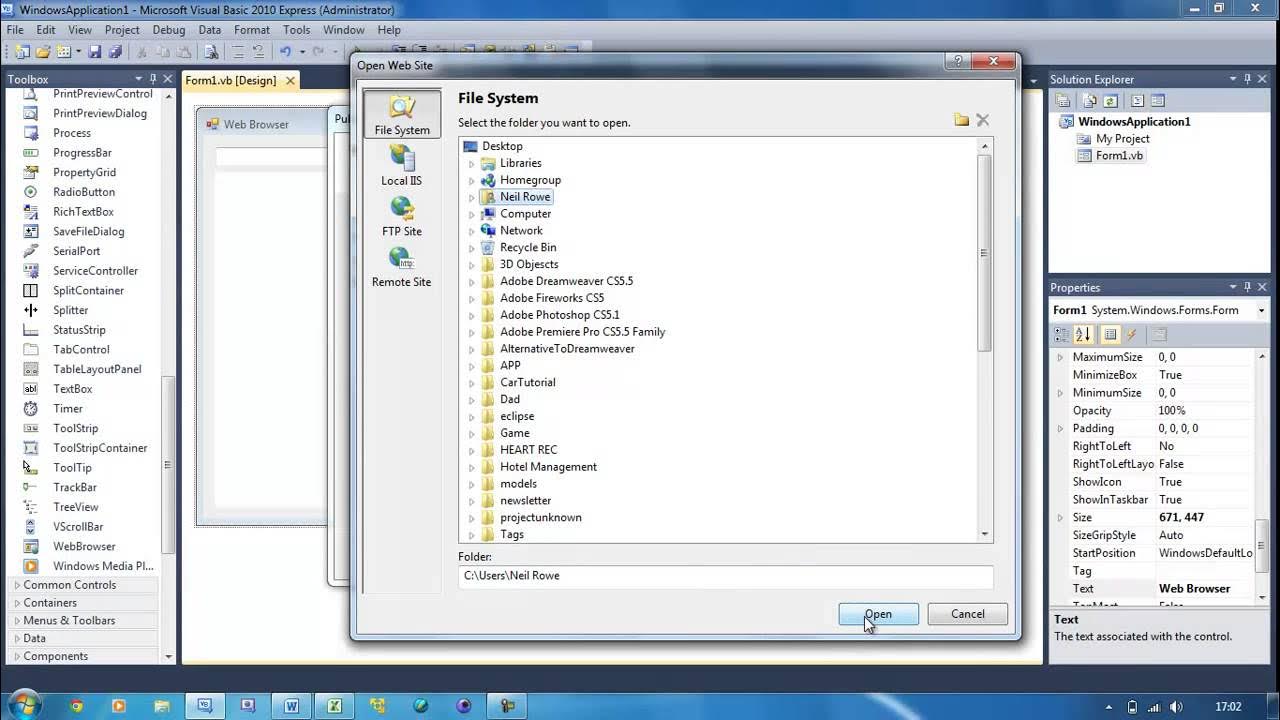Image resolution: width=1280 pixels, height=720 pixels.
Task: Expand Menus & Toolbars group in Toolbox
Action: point(17,621)
